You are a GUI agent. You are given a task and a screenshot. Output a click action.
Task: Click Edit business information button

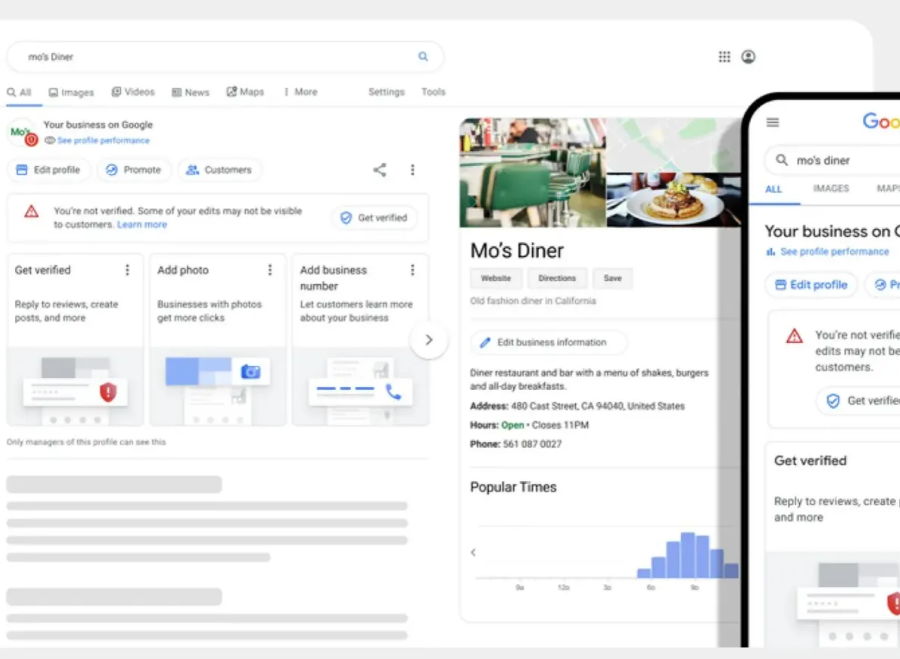(549, 342)
